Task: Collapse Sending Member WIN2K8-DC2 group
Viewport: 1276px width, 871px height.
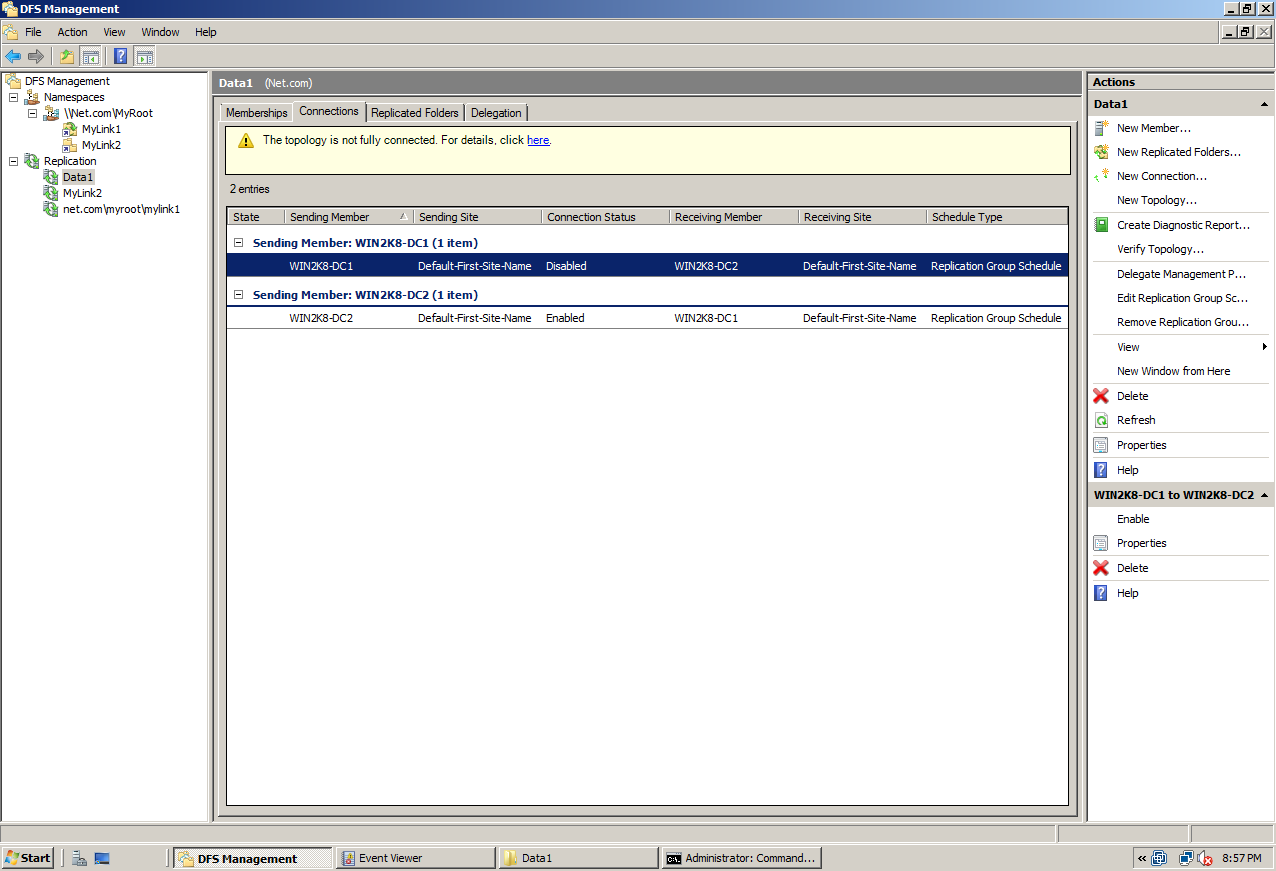Action: pos(239,295)
